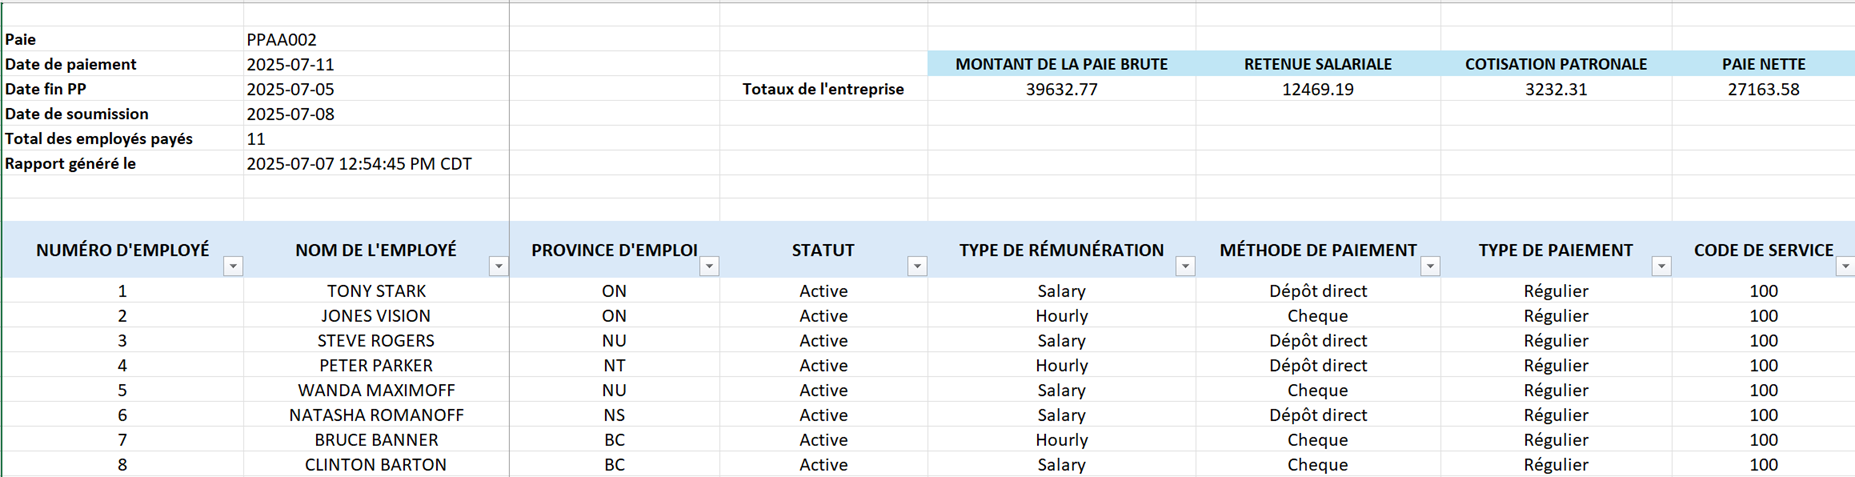Select the gross pay total 39632.77
The image size is (1855, 477).
tap(1061, 89)
